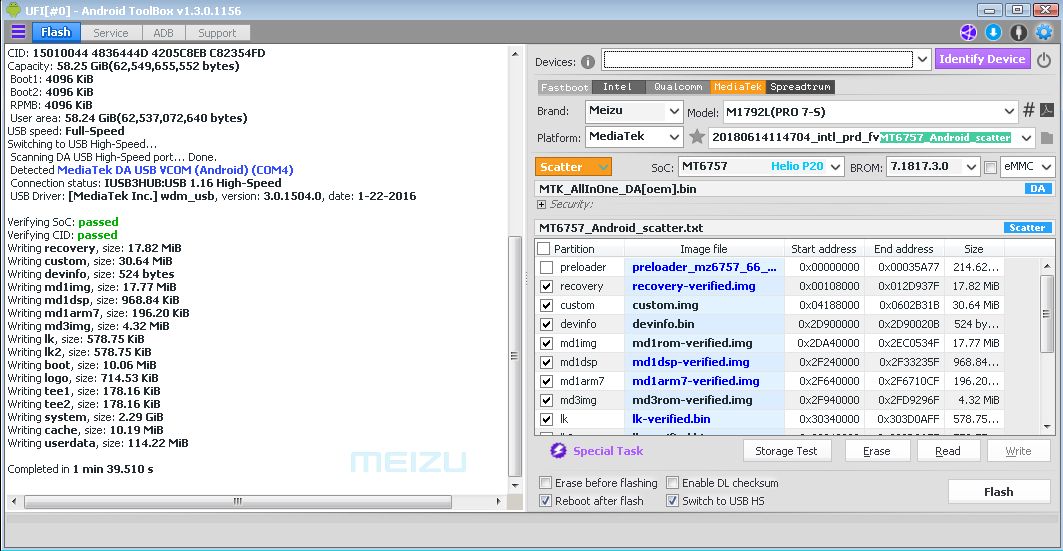
Task: Click the blue Scatter badge
Action: [1027, 228]
